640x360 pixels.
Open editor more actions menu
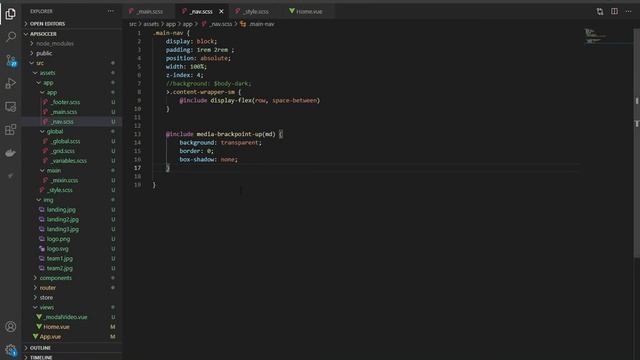click(629, 11)
